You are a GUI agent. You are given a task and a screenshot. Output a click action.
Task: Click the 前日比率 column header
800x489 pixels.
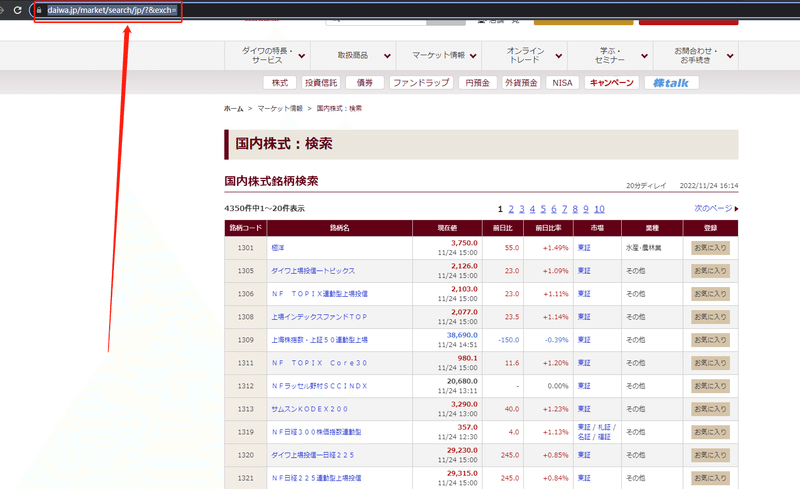(x=548, y=228)
